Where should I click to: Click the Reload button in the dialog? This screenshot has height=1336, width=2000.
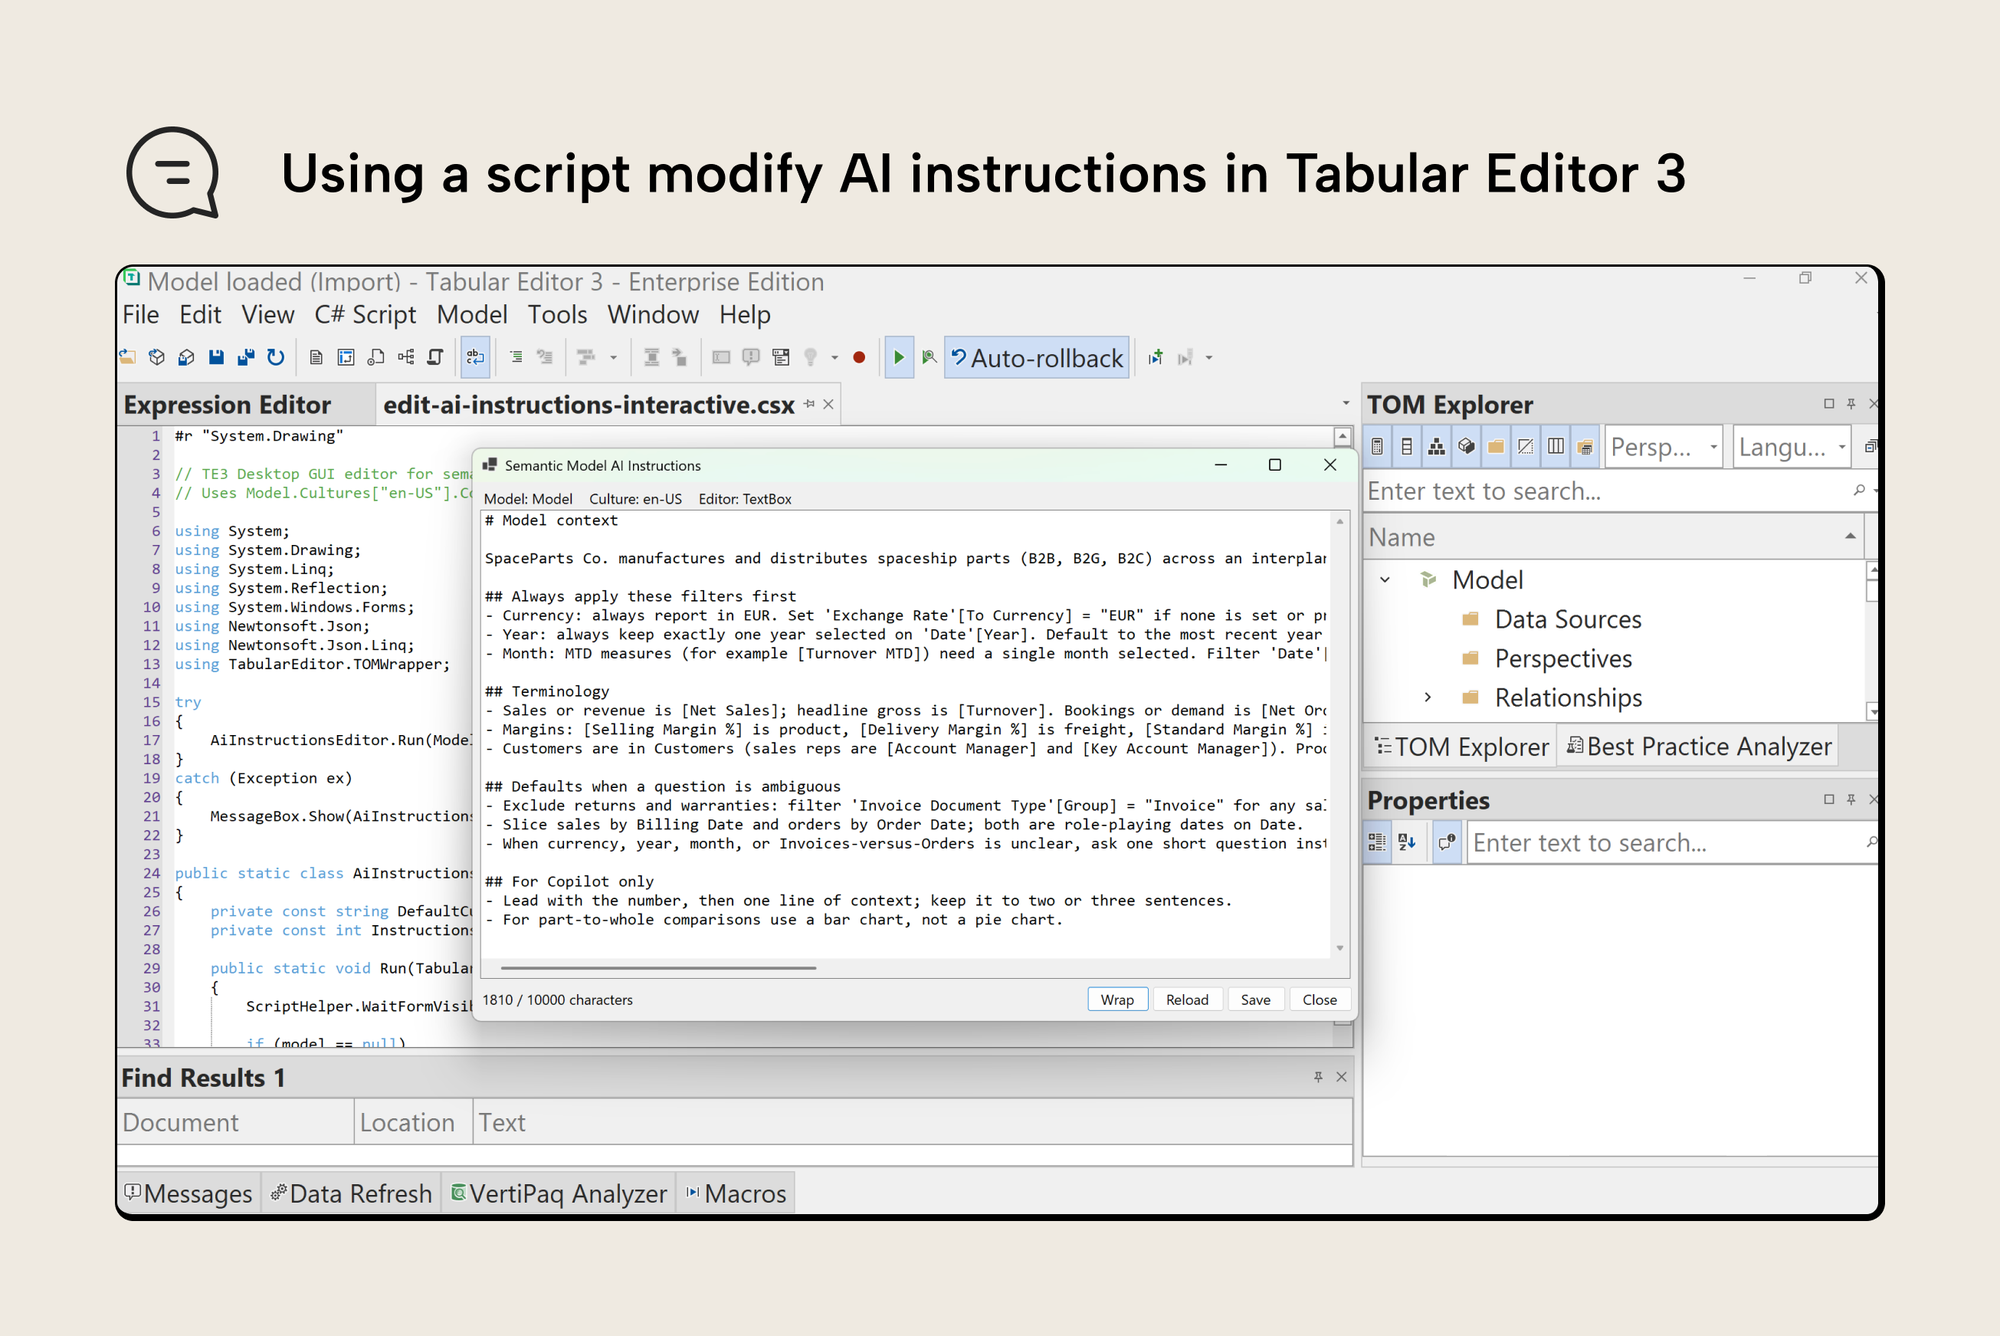[x=1187, y=999]
